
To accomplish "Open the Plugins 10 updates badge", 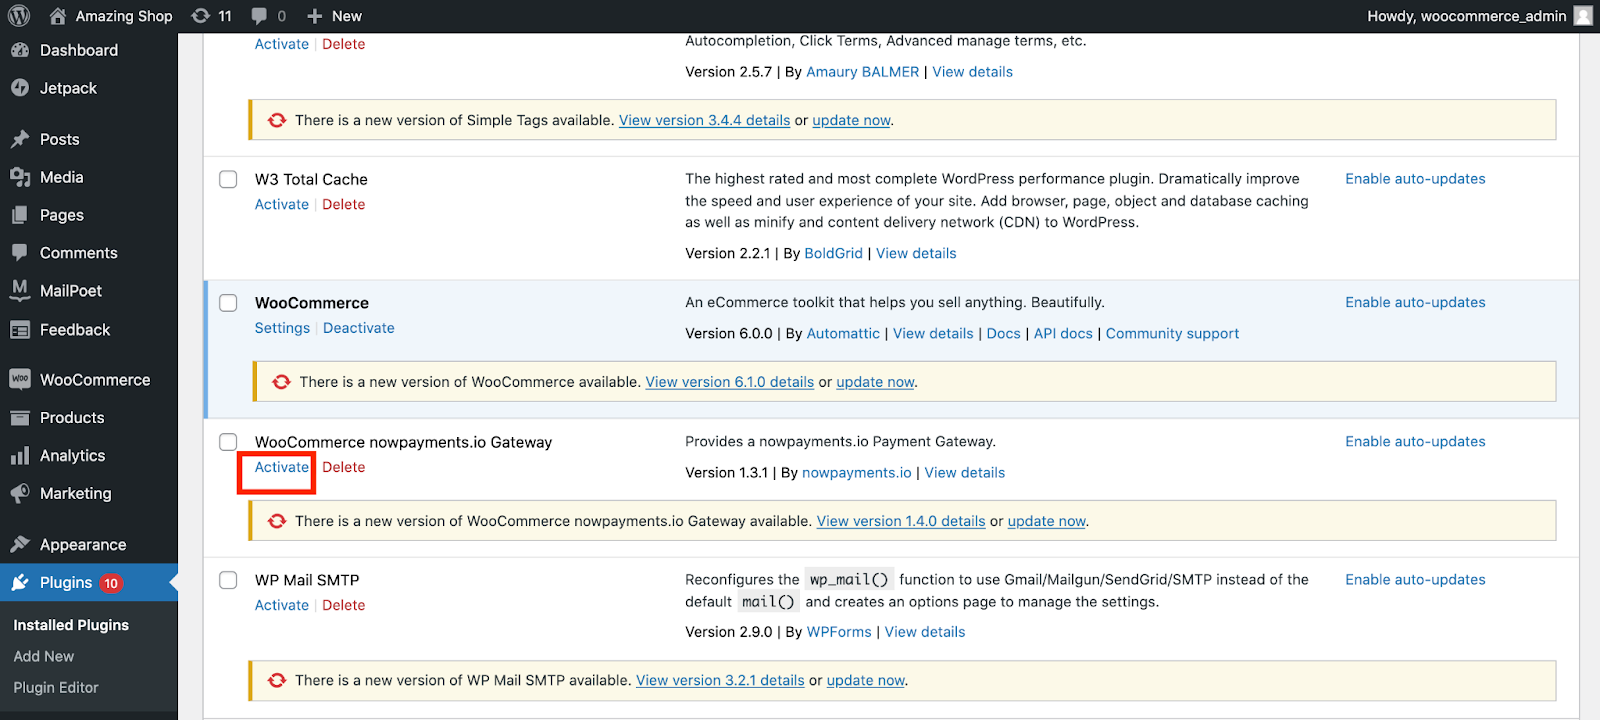I will (111, 583).
